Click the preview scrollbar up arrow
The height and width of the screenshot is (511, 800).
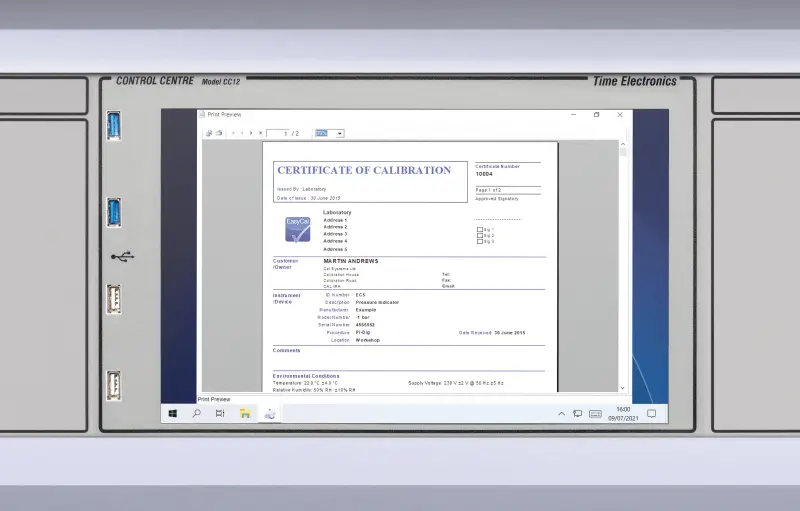[x=622, y=144]
